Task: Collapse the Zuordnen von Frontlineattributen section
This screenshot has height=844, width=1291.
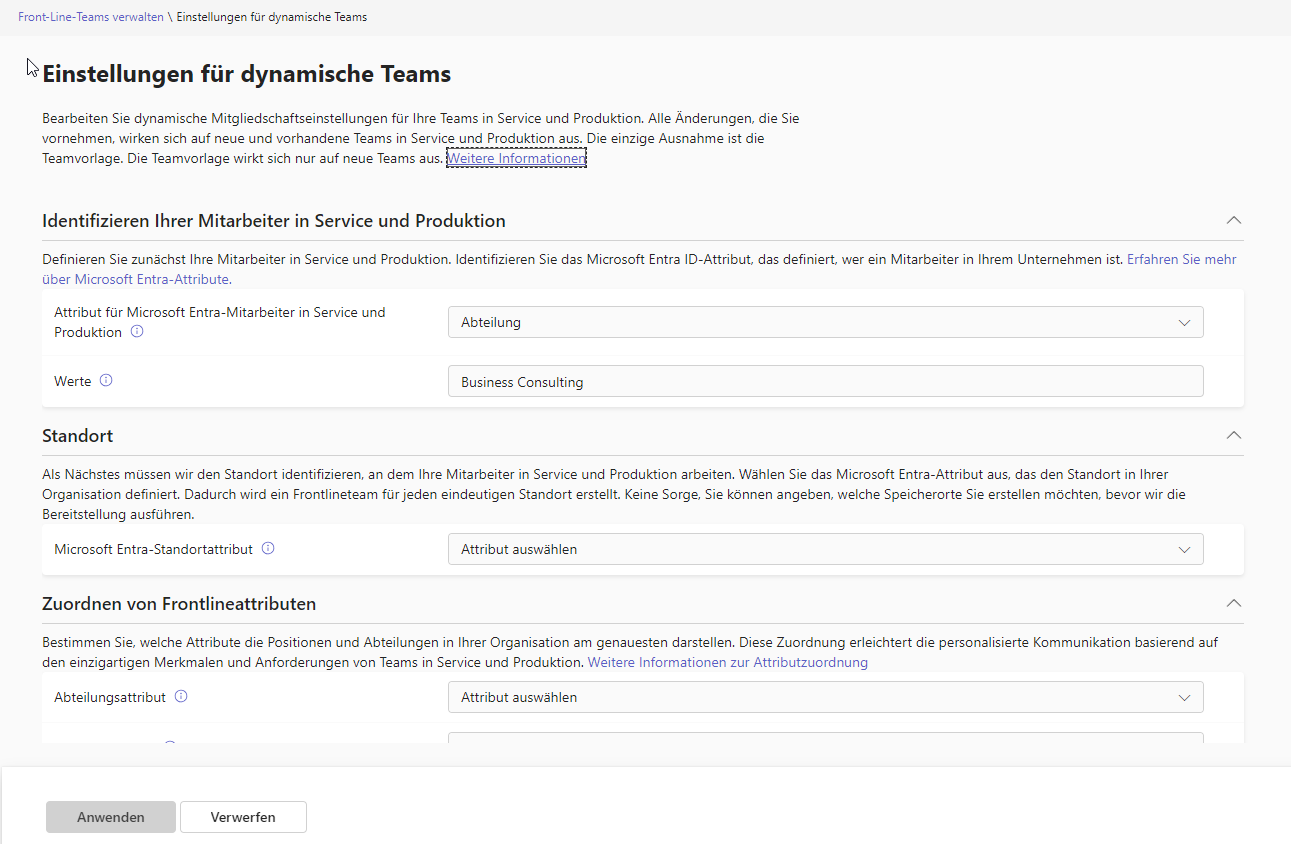Action: 1233,603
